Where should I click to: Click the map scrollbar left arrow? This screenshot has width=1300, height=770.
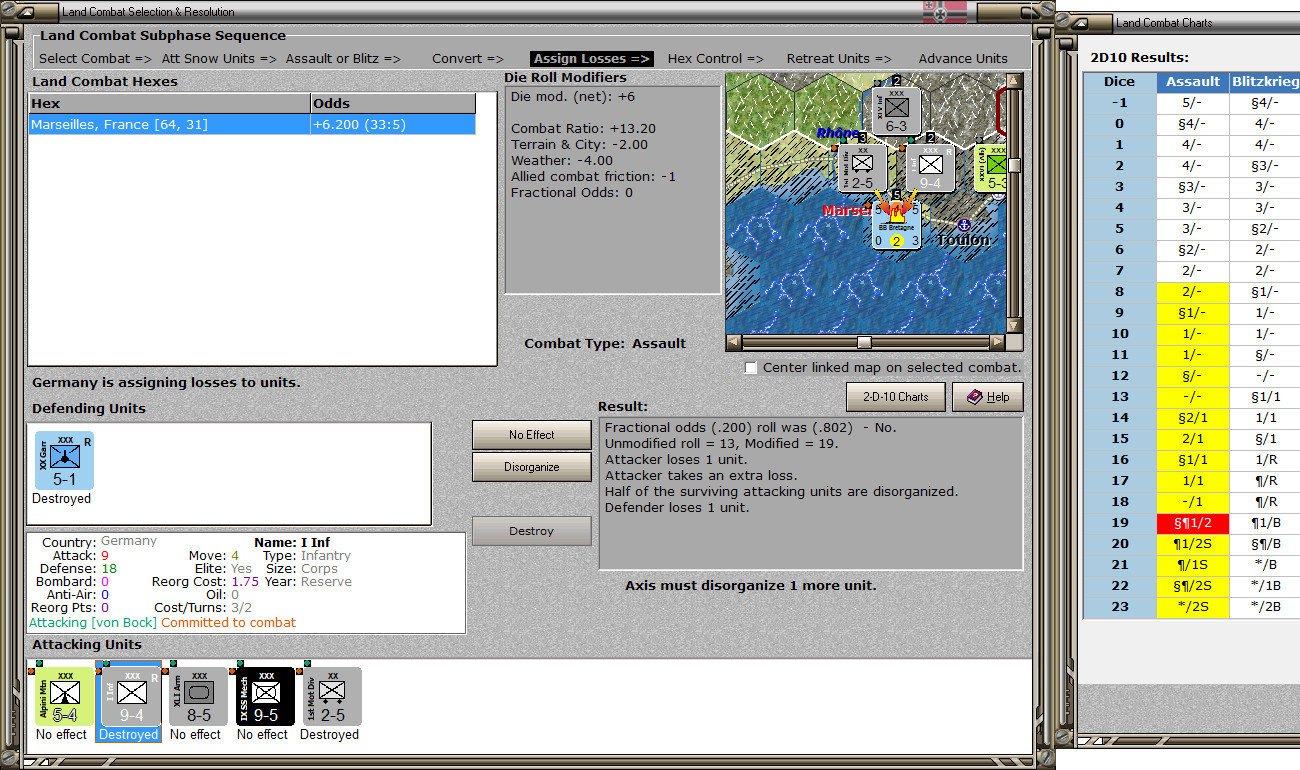tap(734, 342)
